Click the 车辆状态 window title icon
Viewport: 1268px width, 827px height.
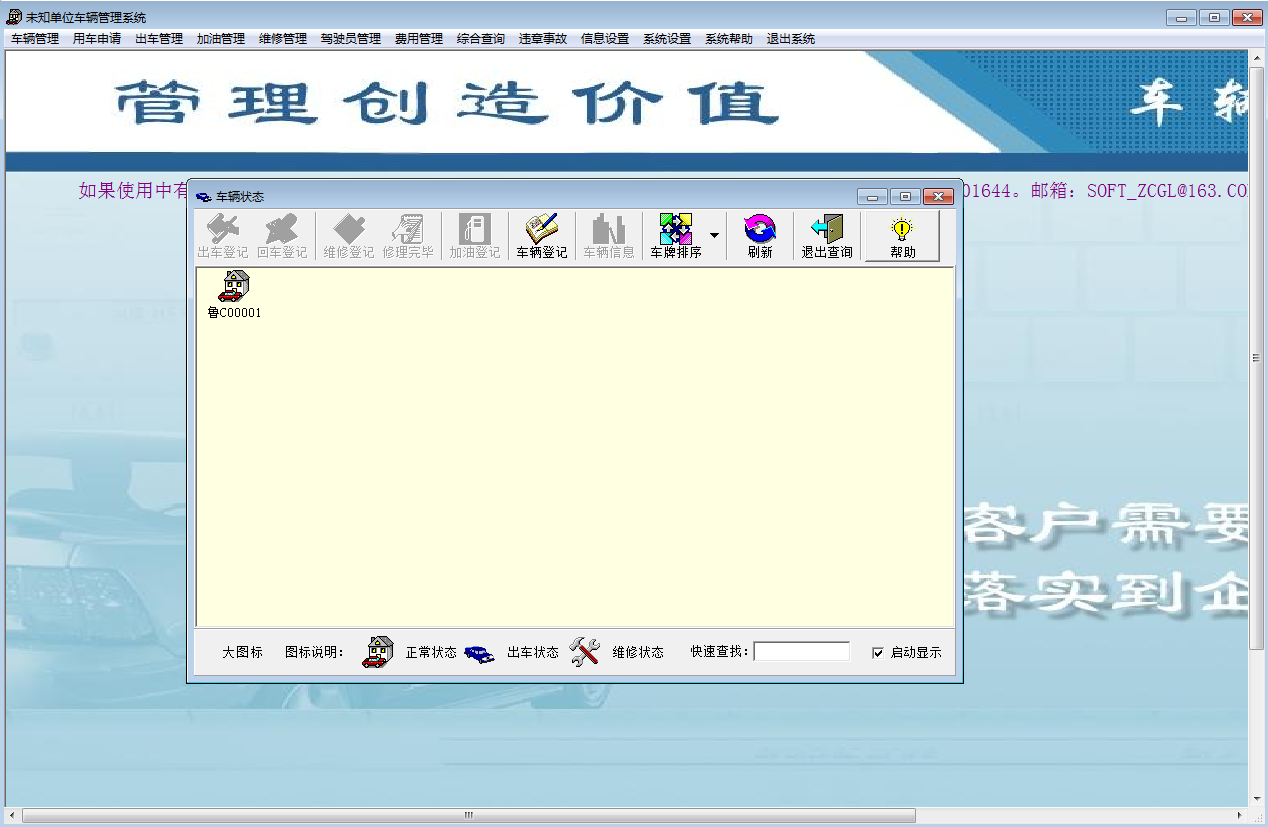[203, 197]
